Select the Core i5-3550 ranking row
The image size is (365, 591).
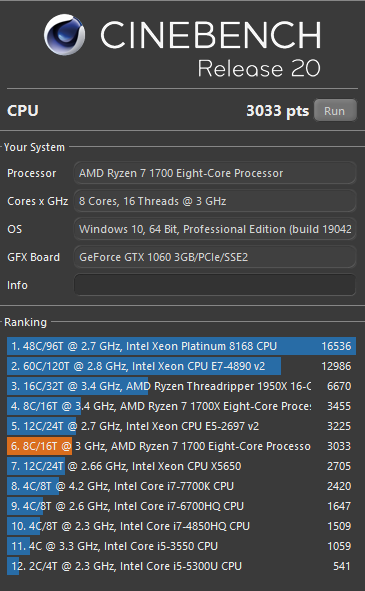point(181,546)
